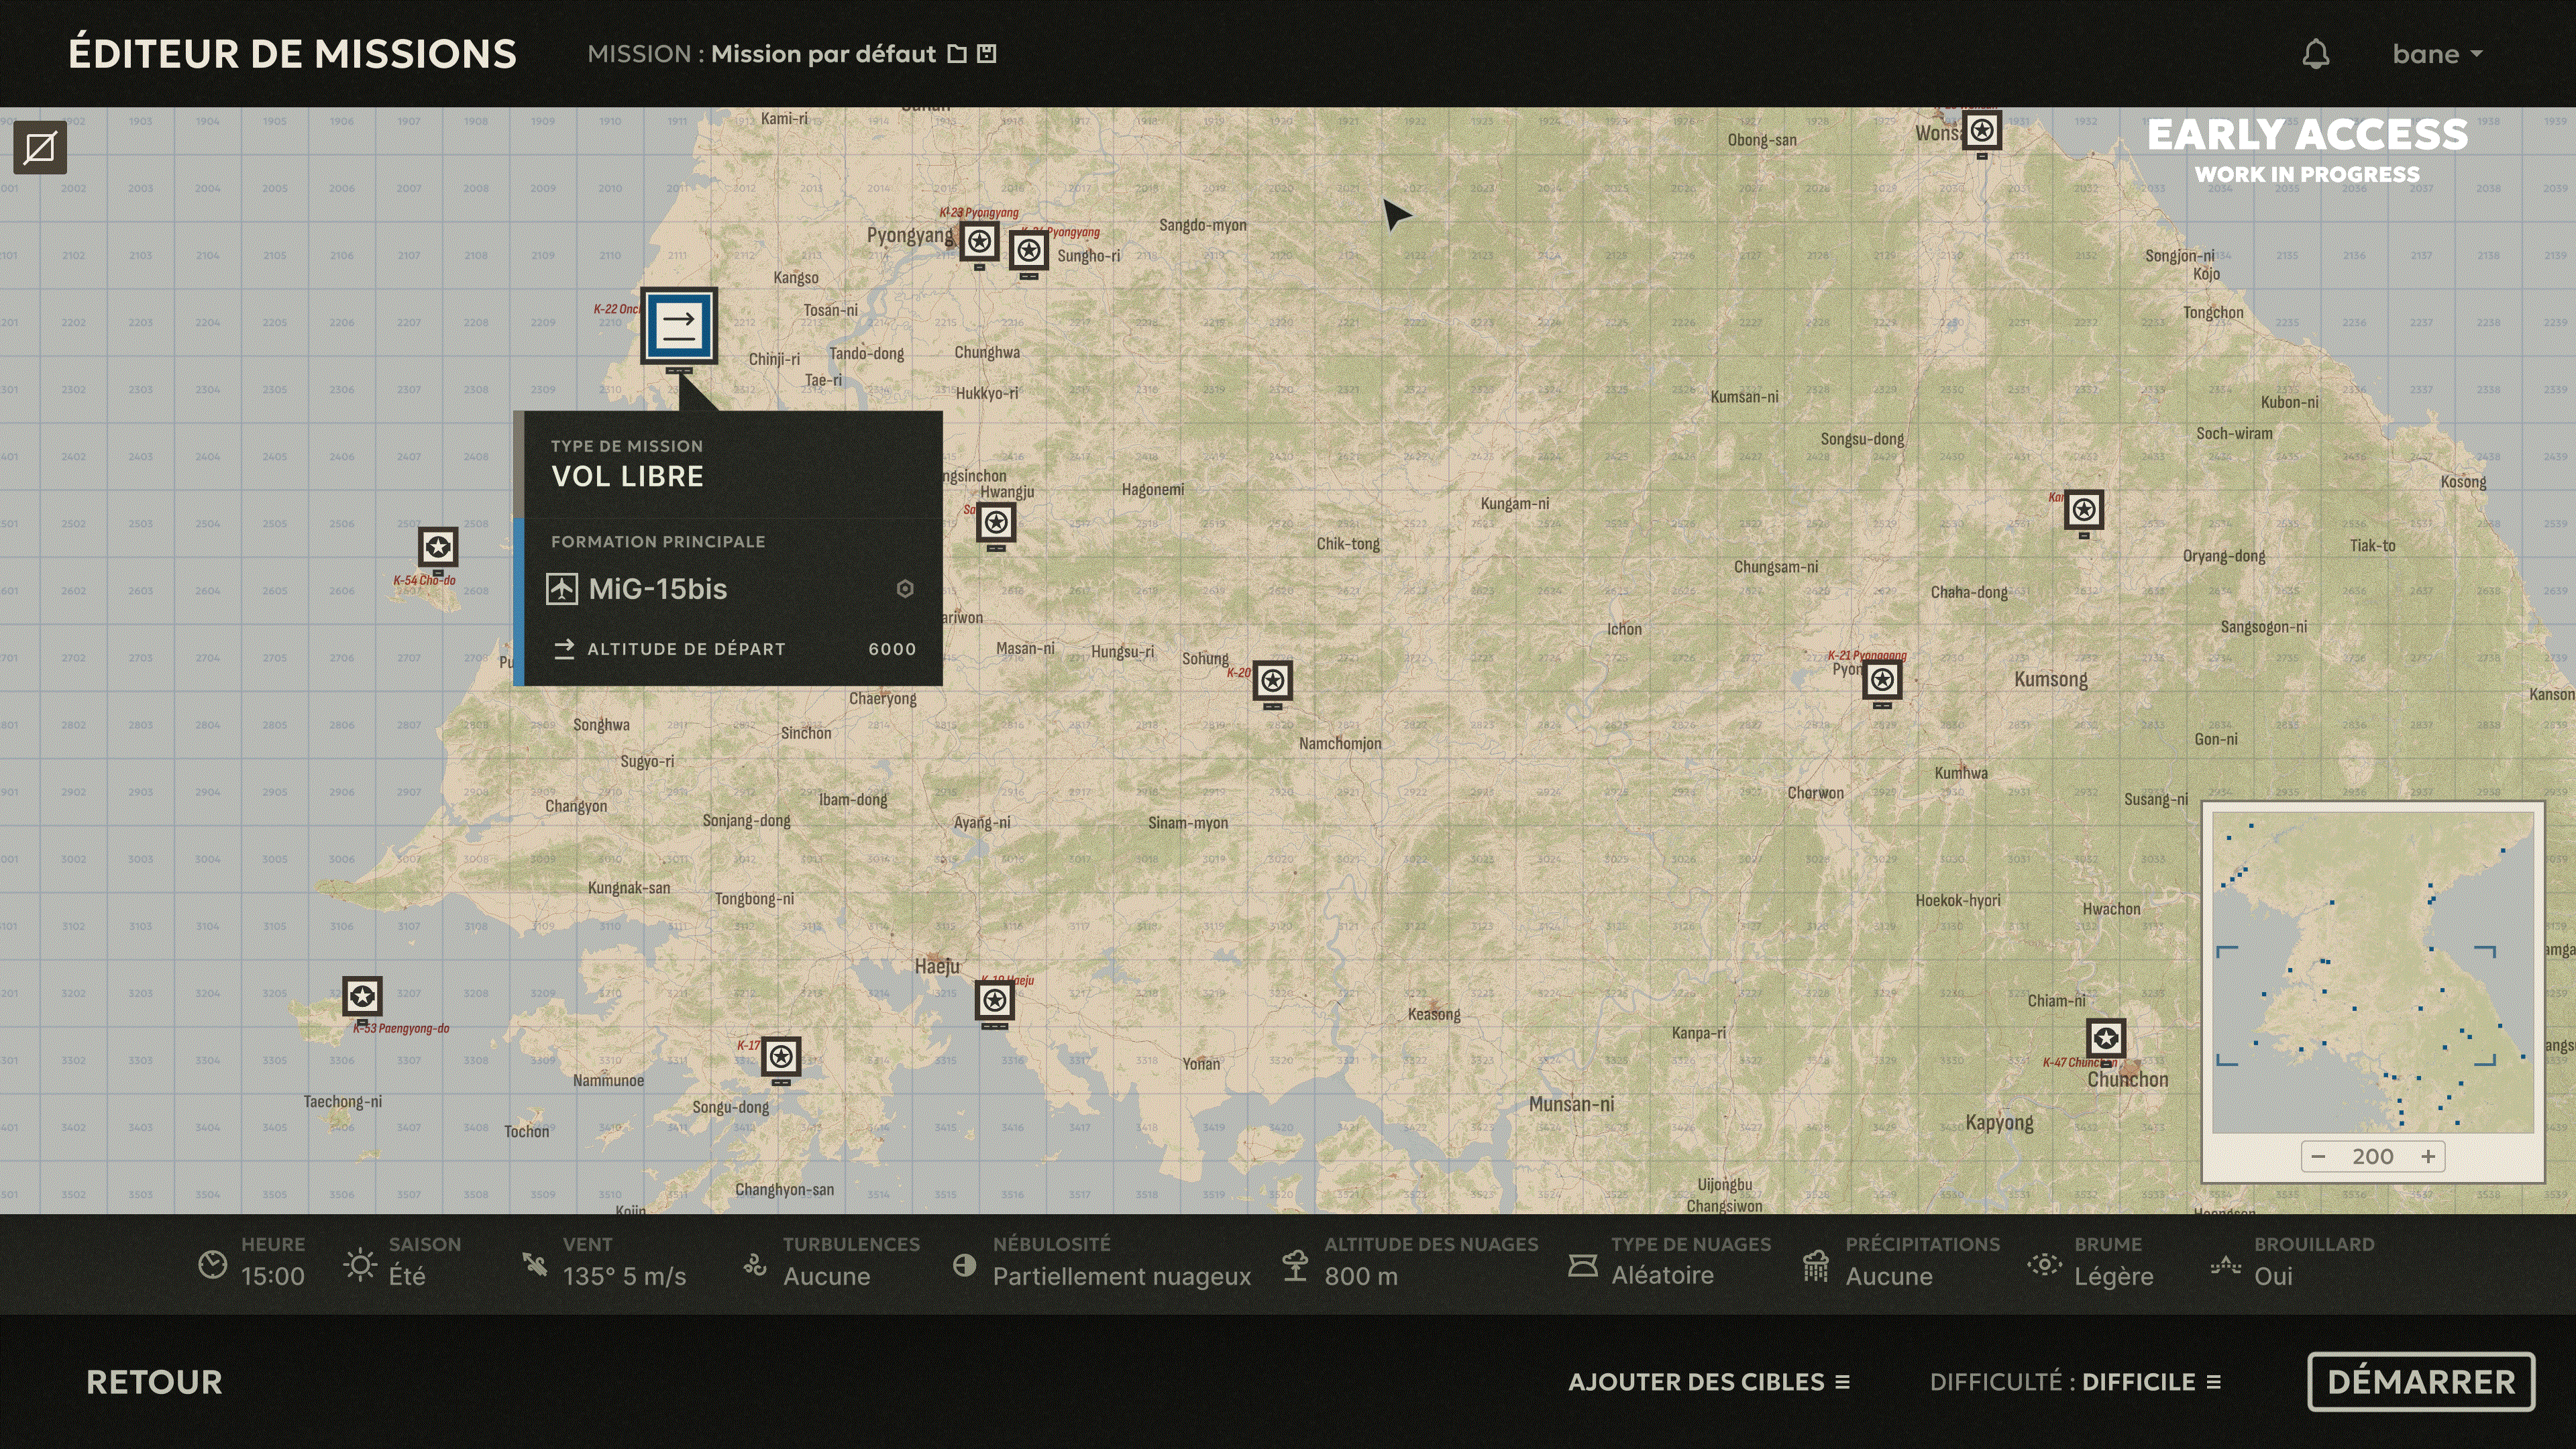This screenshot has width=2576, height=1449.
Task: Open the Ajouter des cibles menu
Action: pos(1709,1382)
